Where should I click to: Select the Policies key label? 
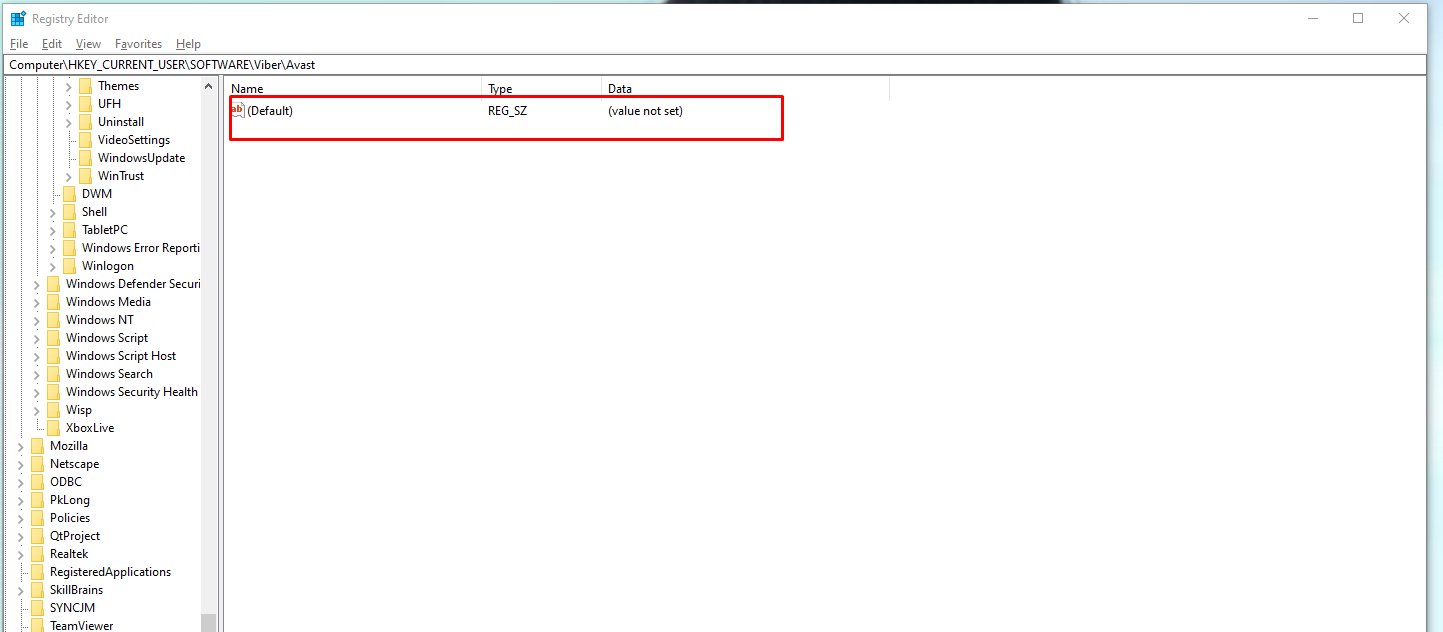(x=70, y=518)
